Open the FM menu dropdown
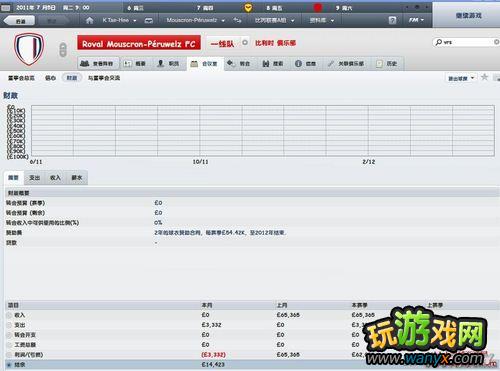 click(x=416, y=20)
